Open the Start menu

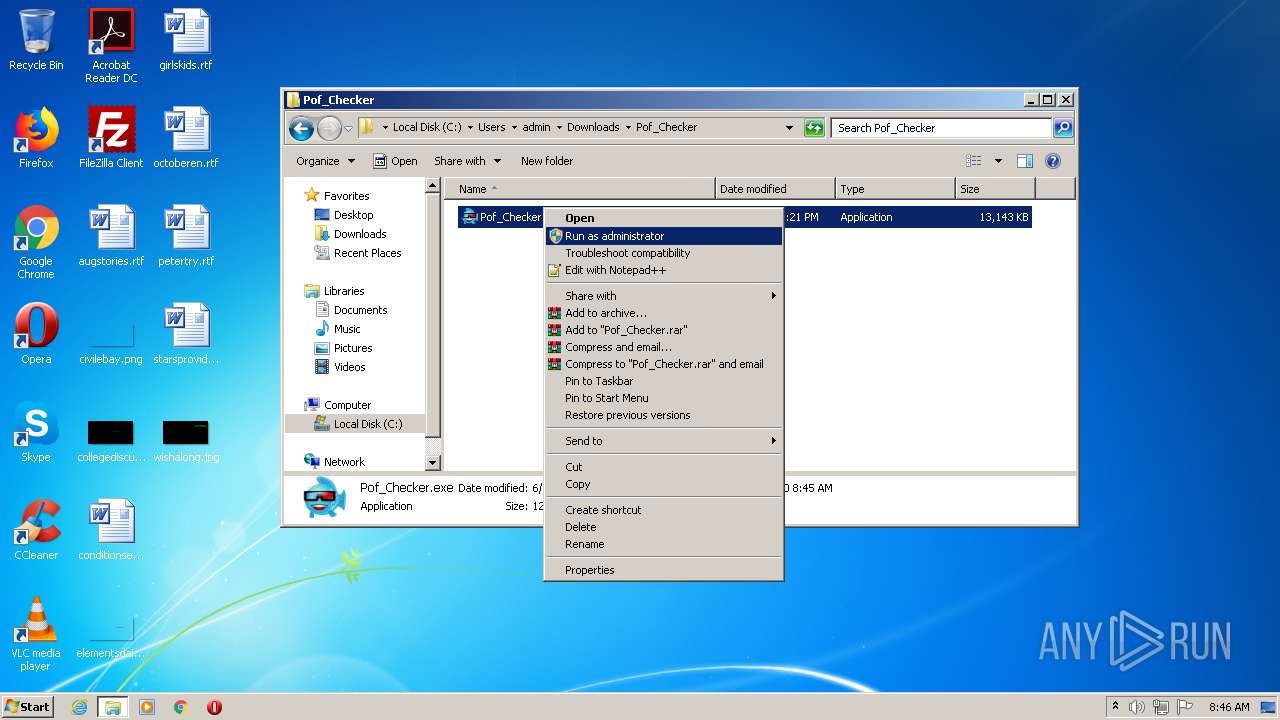tap(28, 707)
